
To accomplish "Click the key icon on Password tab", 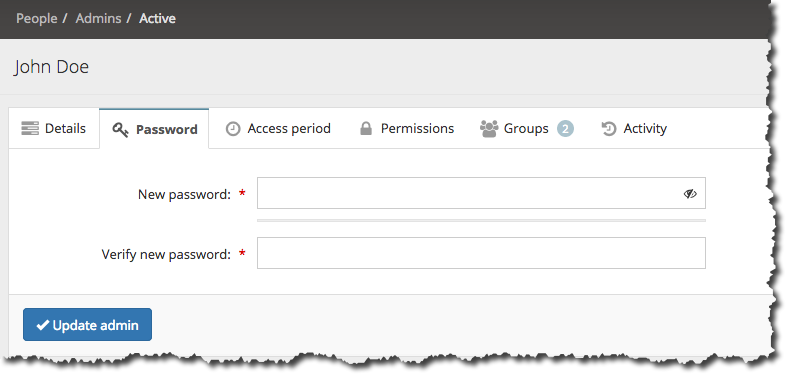I will [120, 130].
